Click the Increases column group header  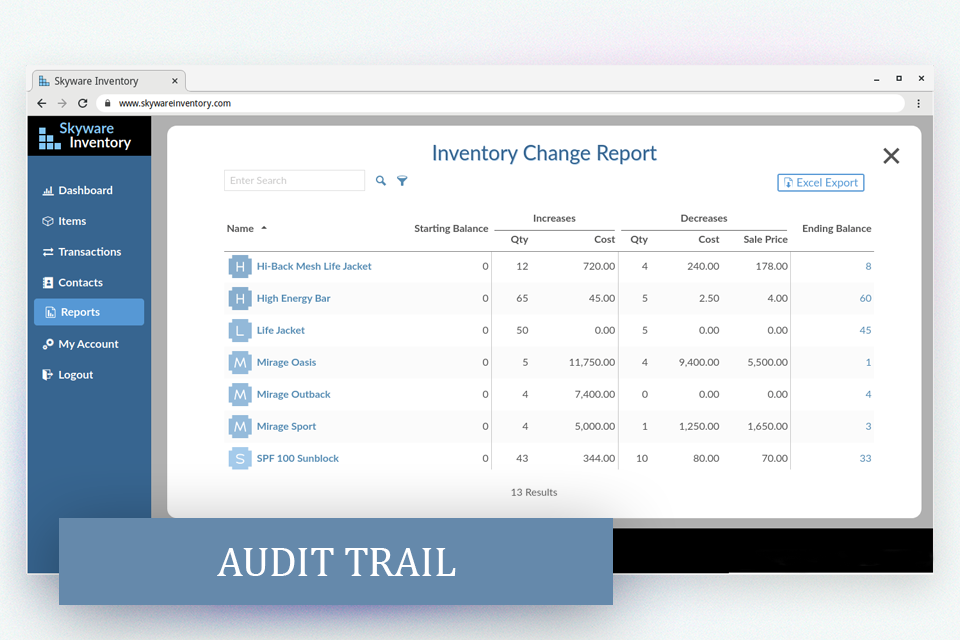(554, 218)
